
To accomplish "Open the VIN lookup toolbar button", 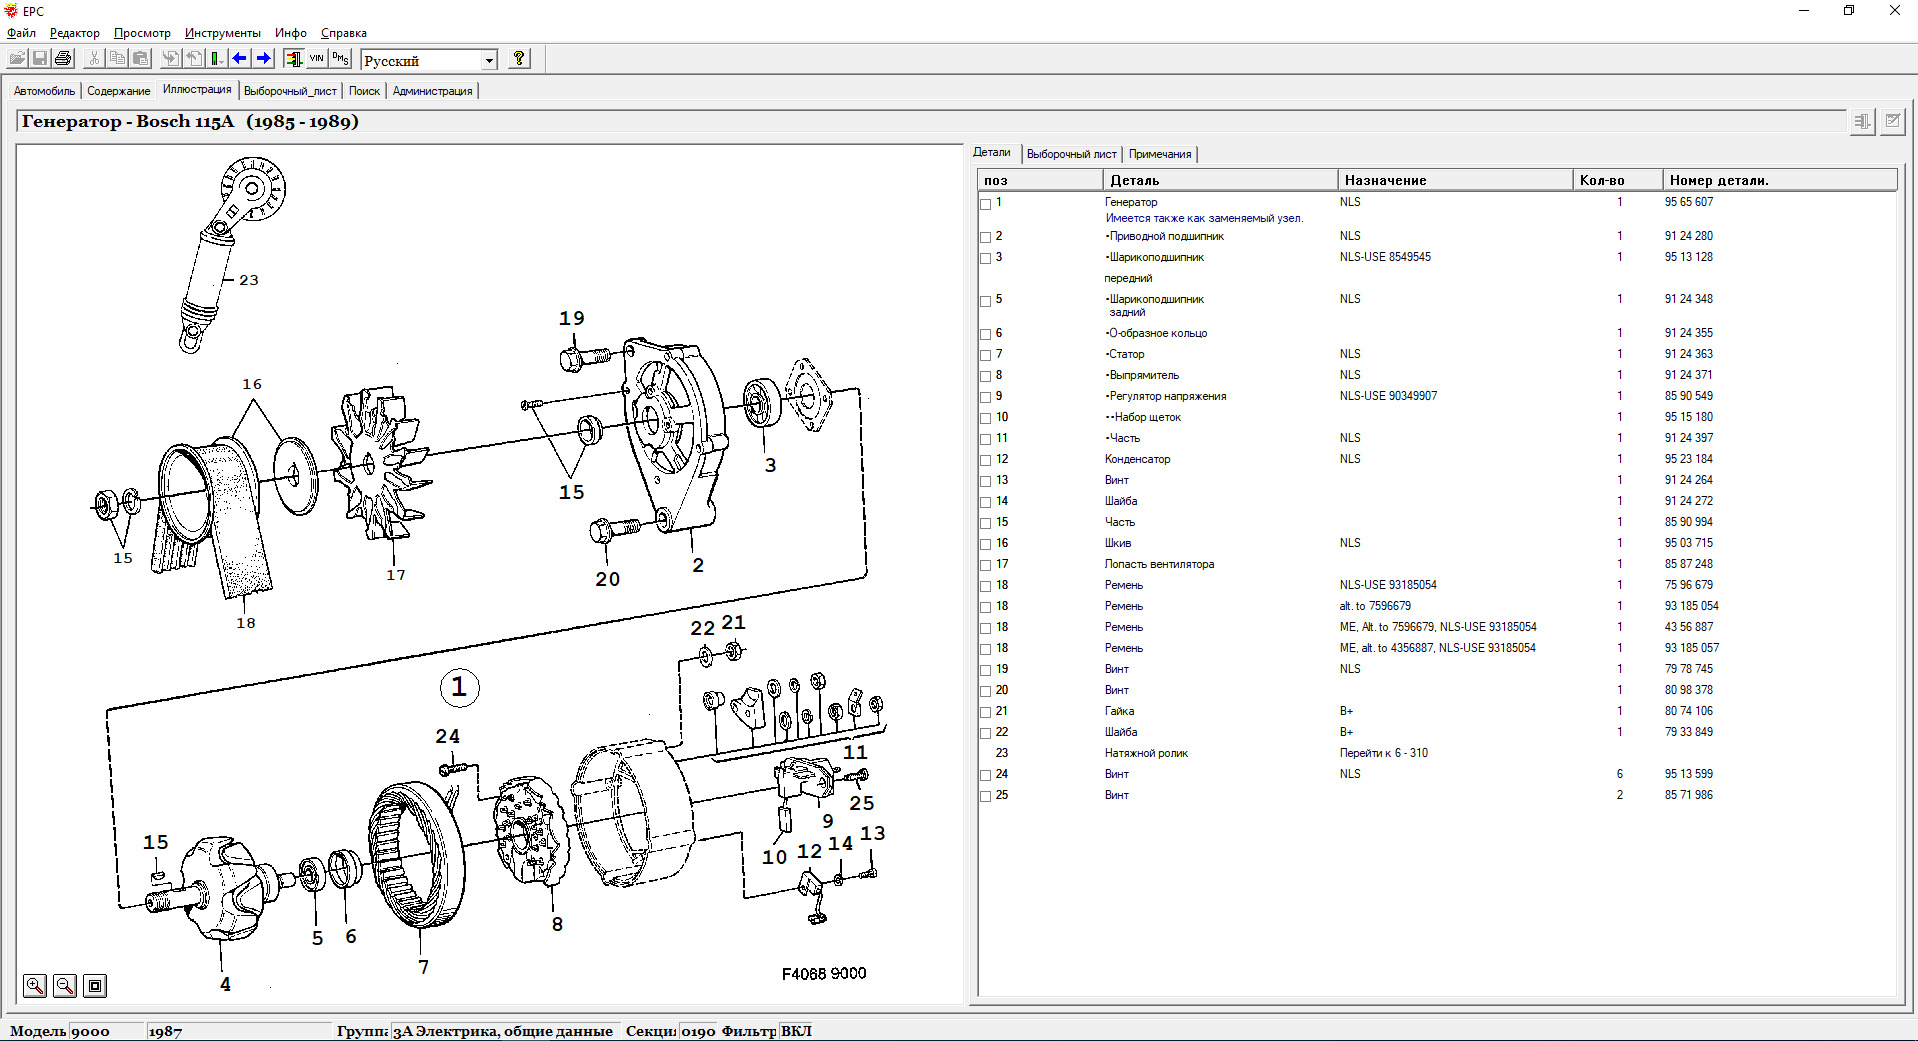I will click(316, 59).
